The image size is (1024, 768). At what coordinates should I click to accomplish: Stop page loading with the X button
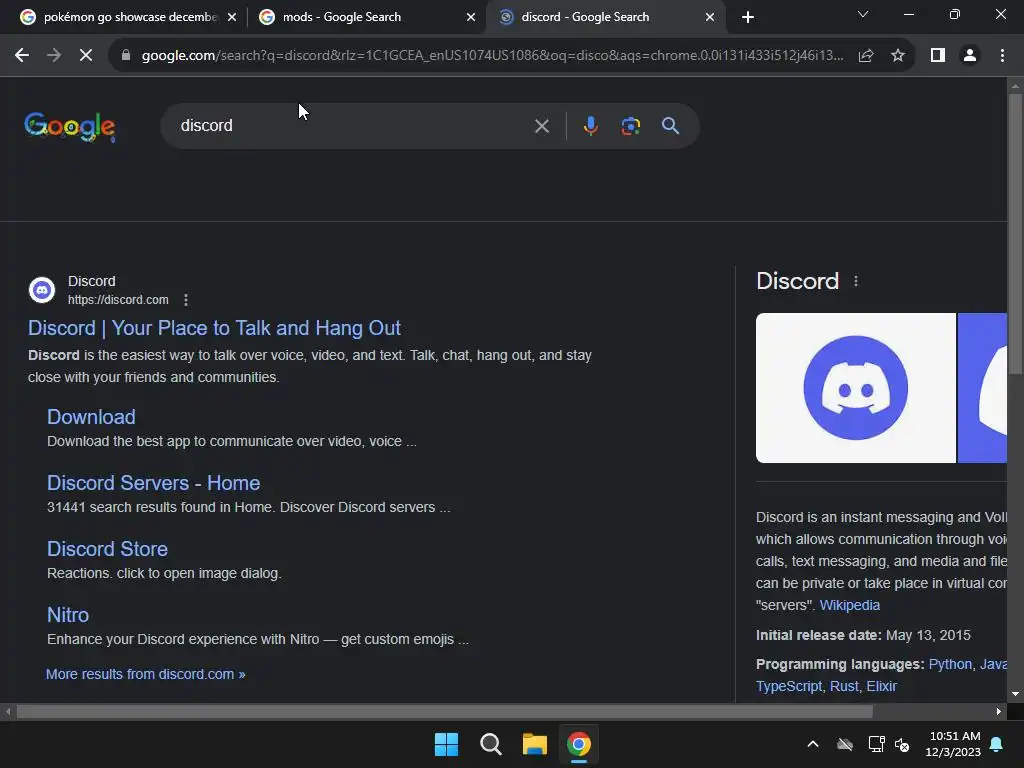(x=86, y=56)
